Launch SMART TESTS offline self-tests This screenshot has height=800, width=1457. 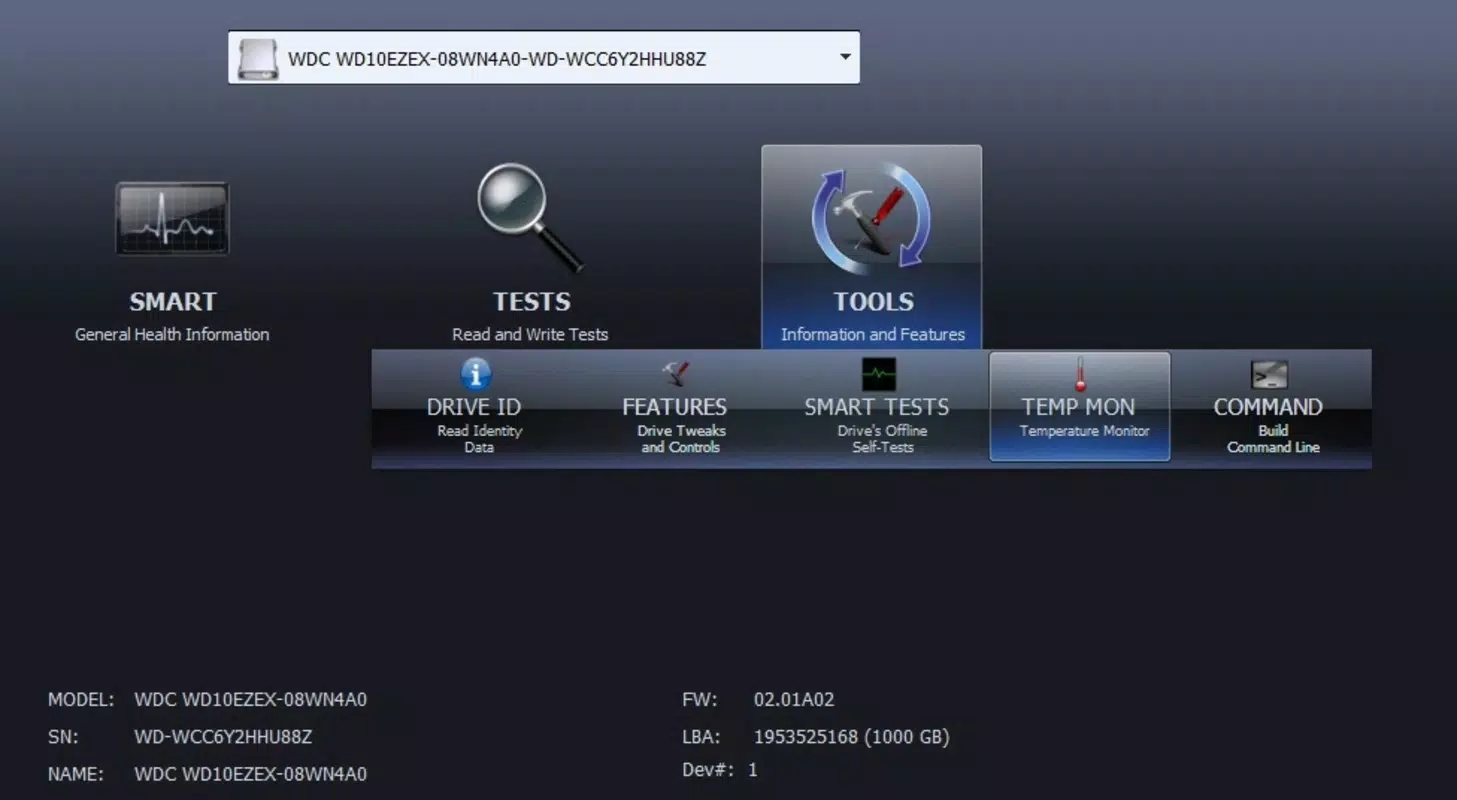tap(877, 407)
